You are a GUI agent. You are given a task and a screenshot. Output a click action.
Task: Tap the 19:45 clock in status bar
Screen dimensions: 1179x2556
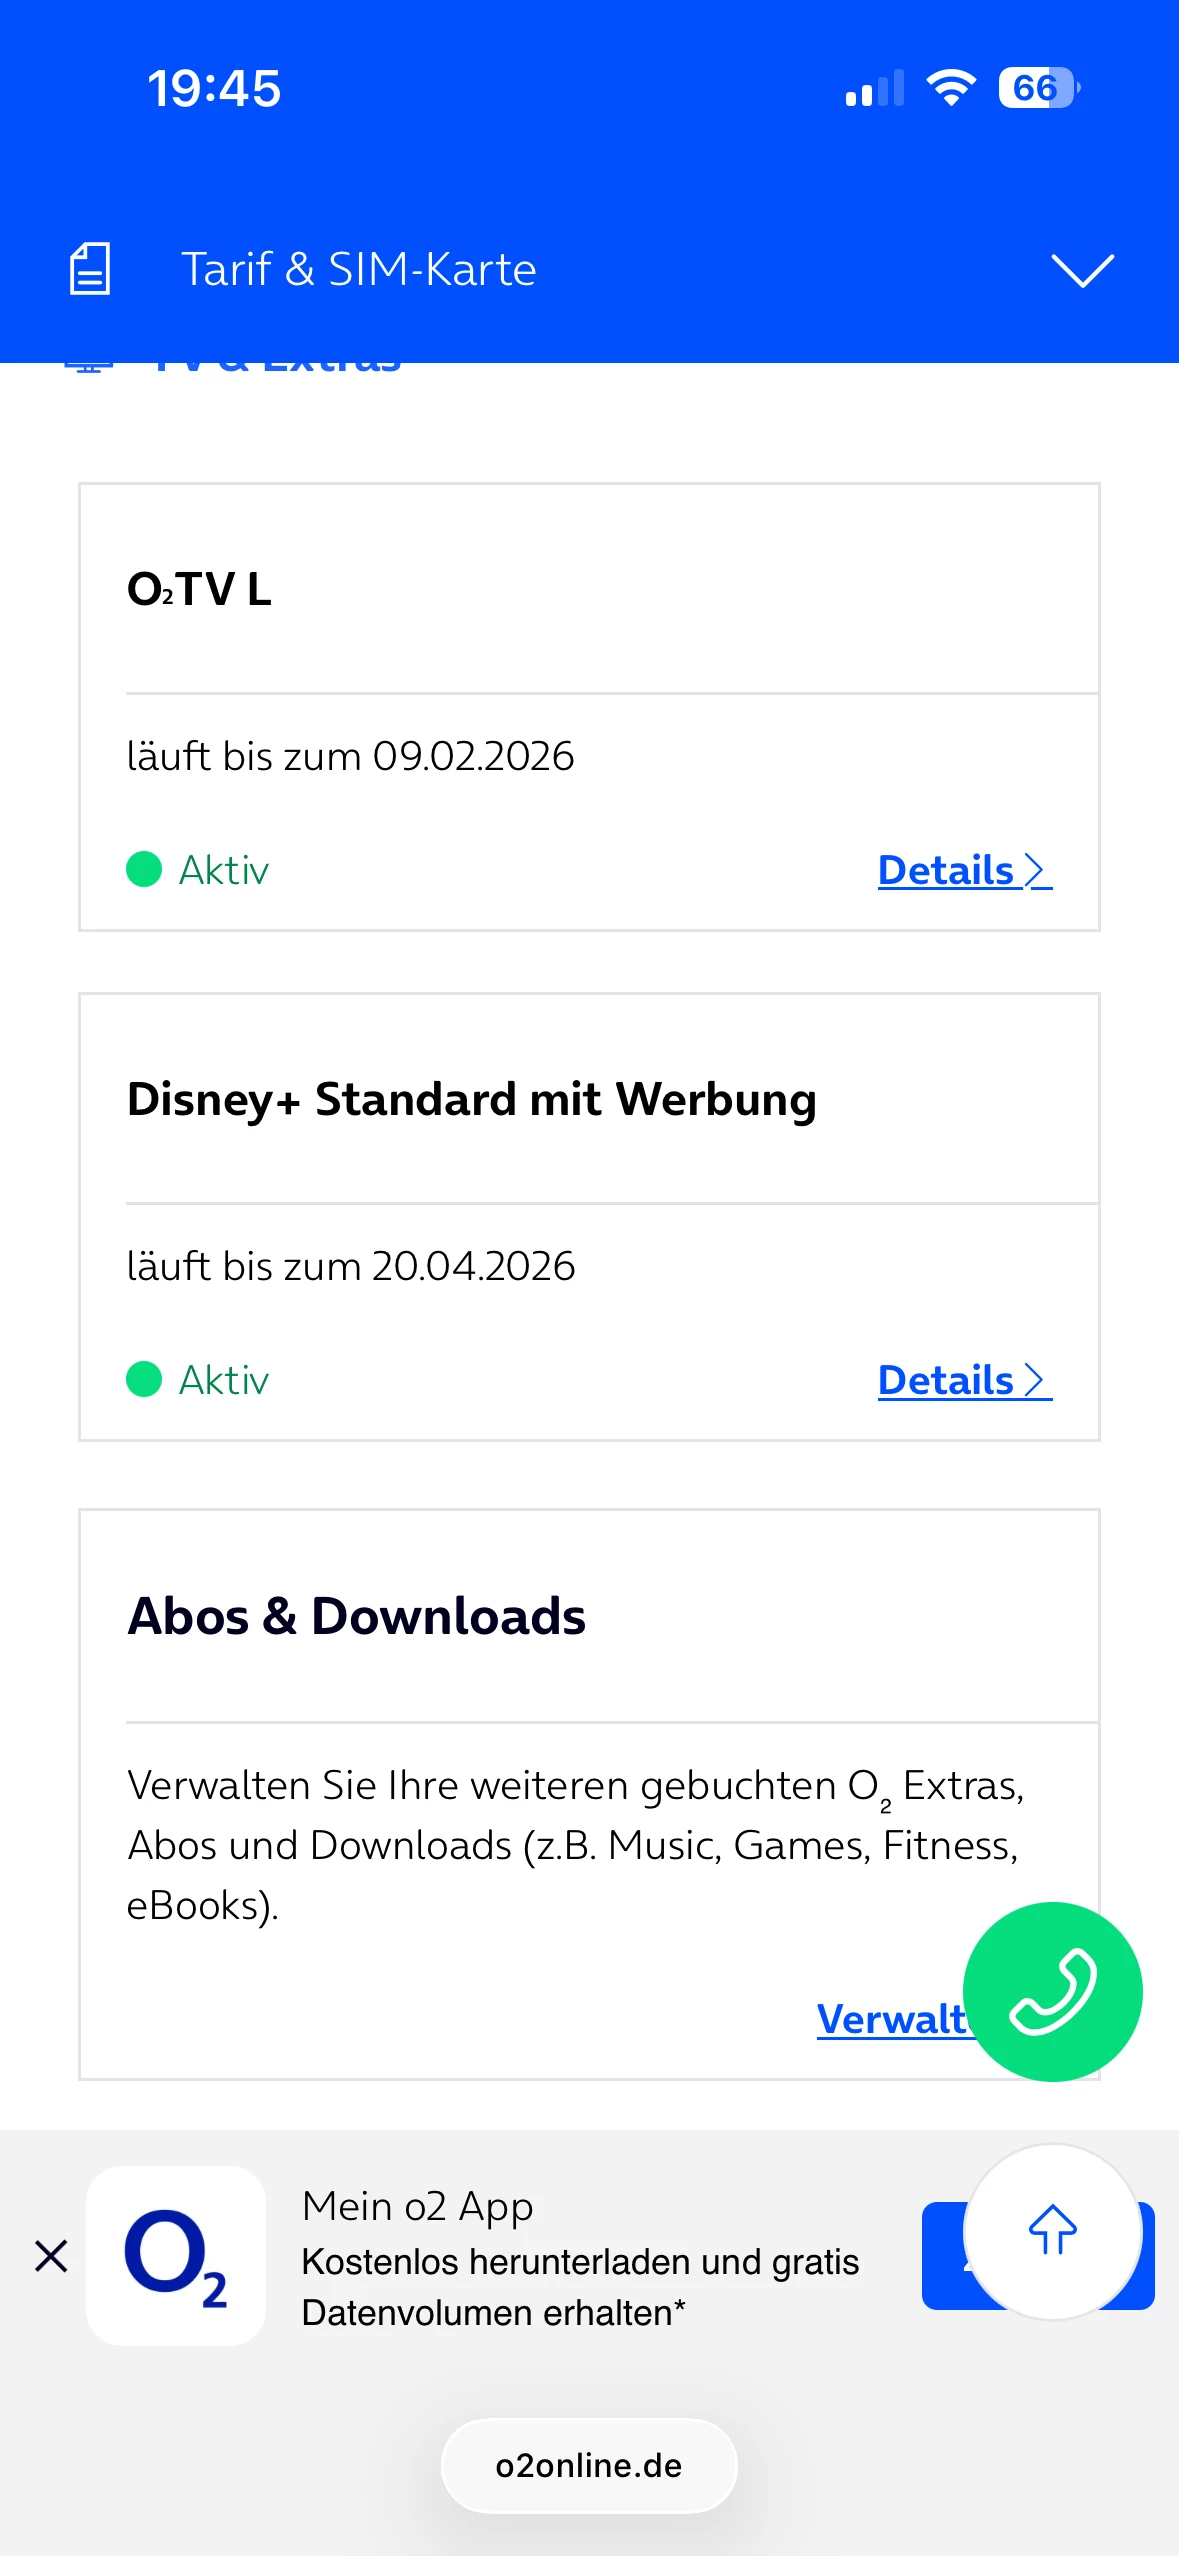(214, 88)
